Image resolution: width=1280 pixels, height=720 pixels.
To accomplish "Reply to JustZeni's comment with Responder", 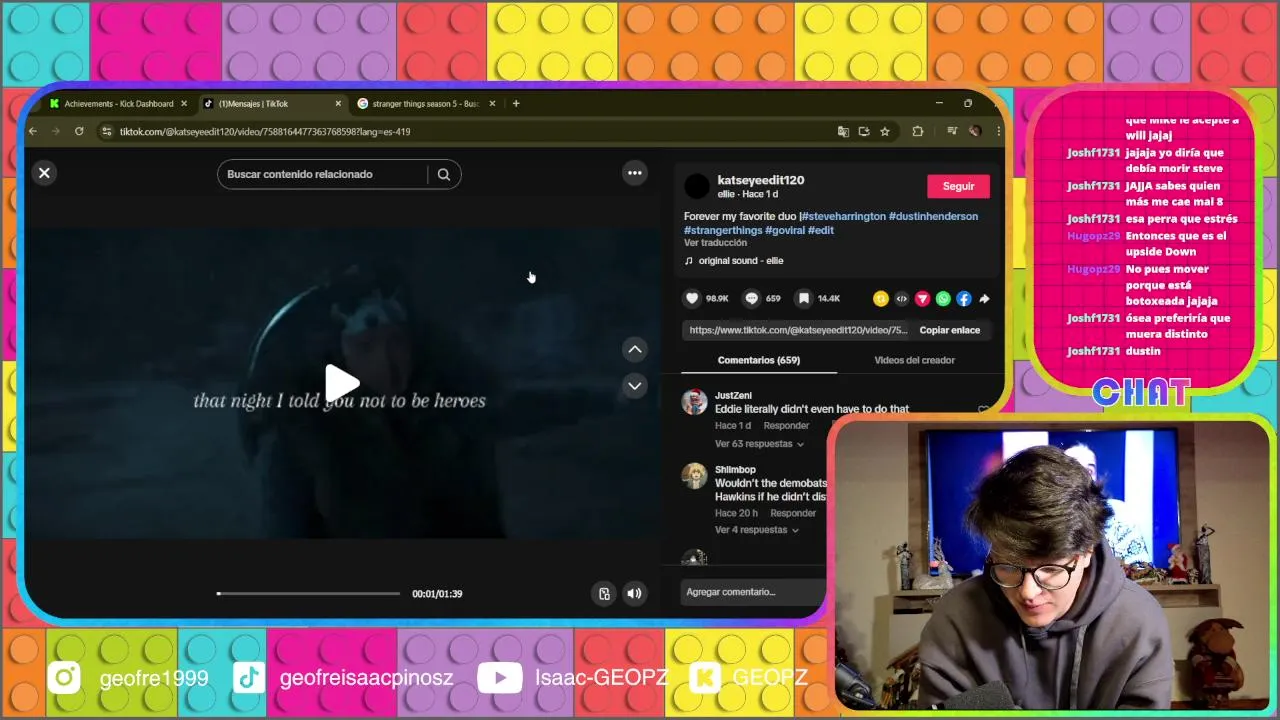I will (x=786, y=426).
